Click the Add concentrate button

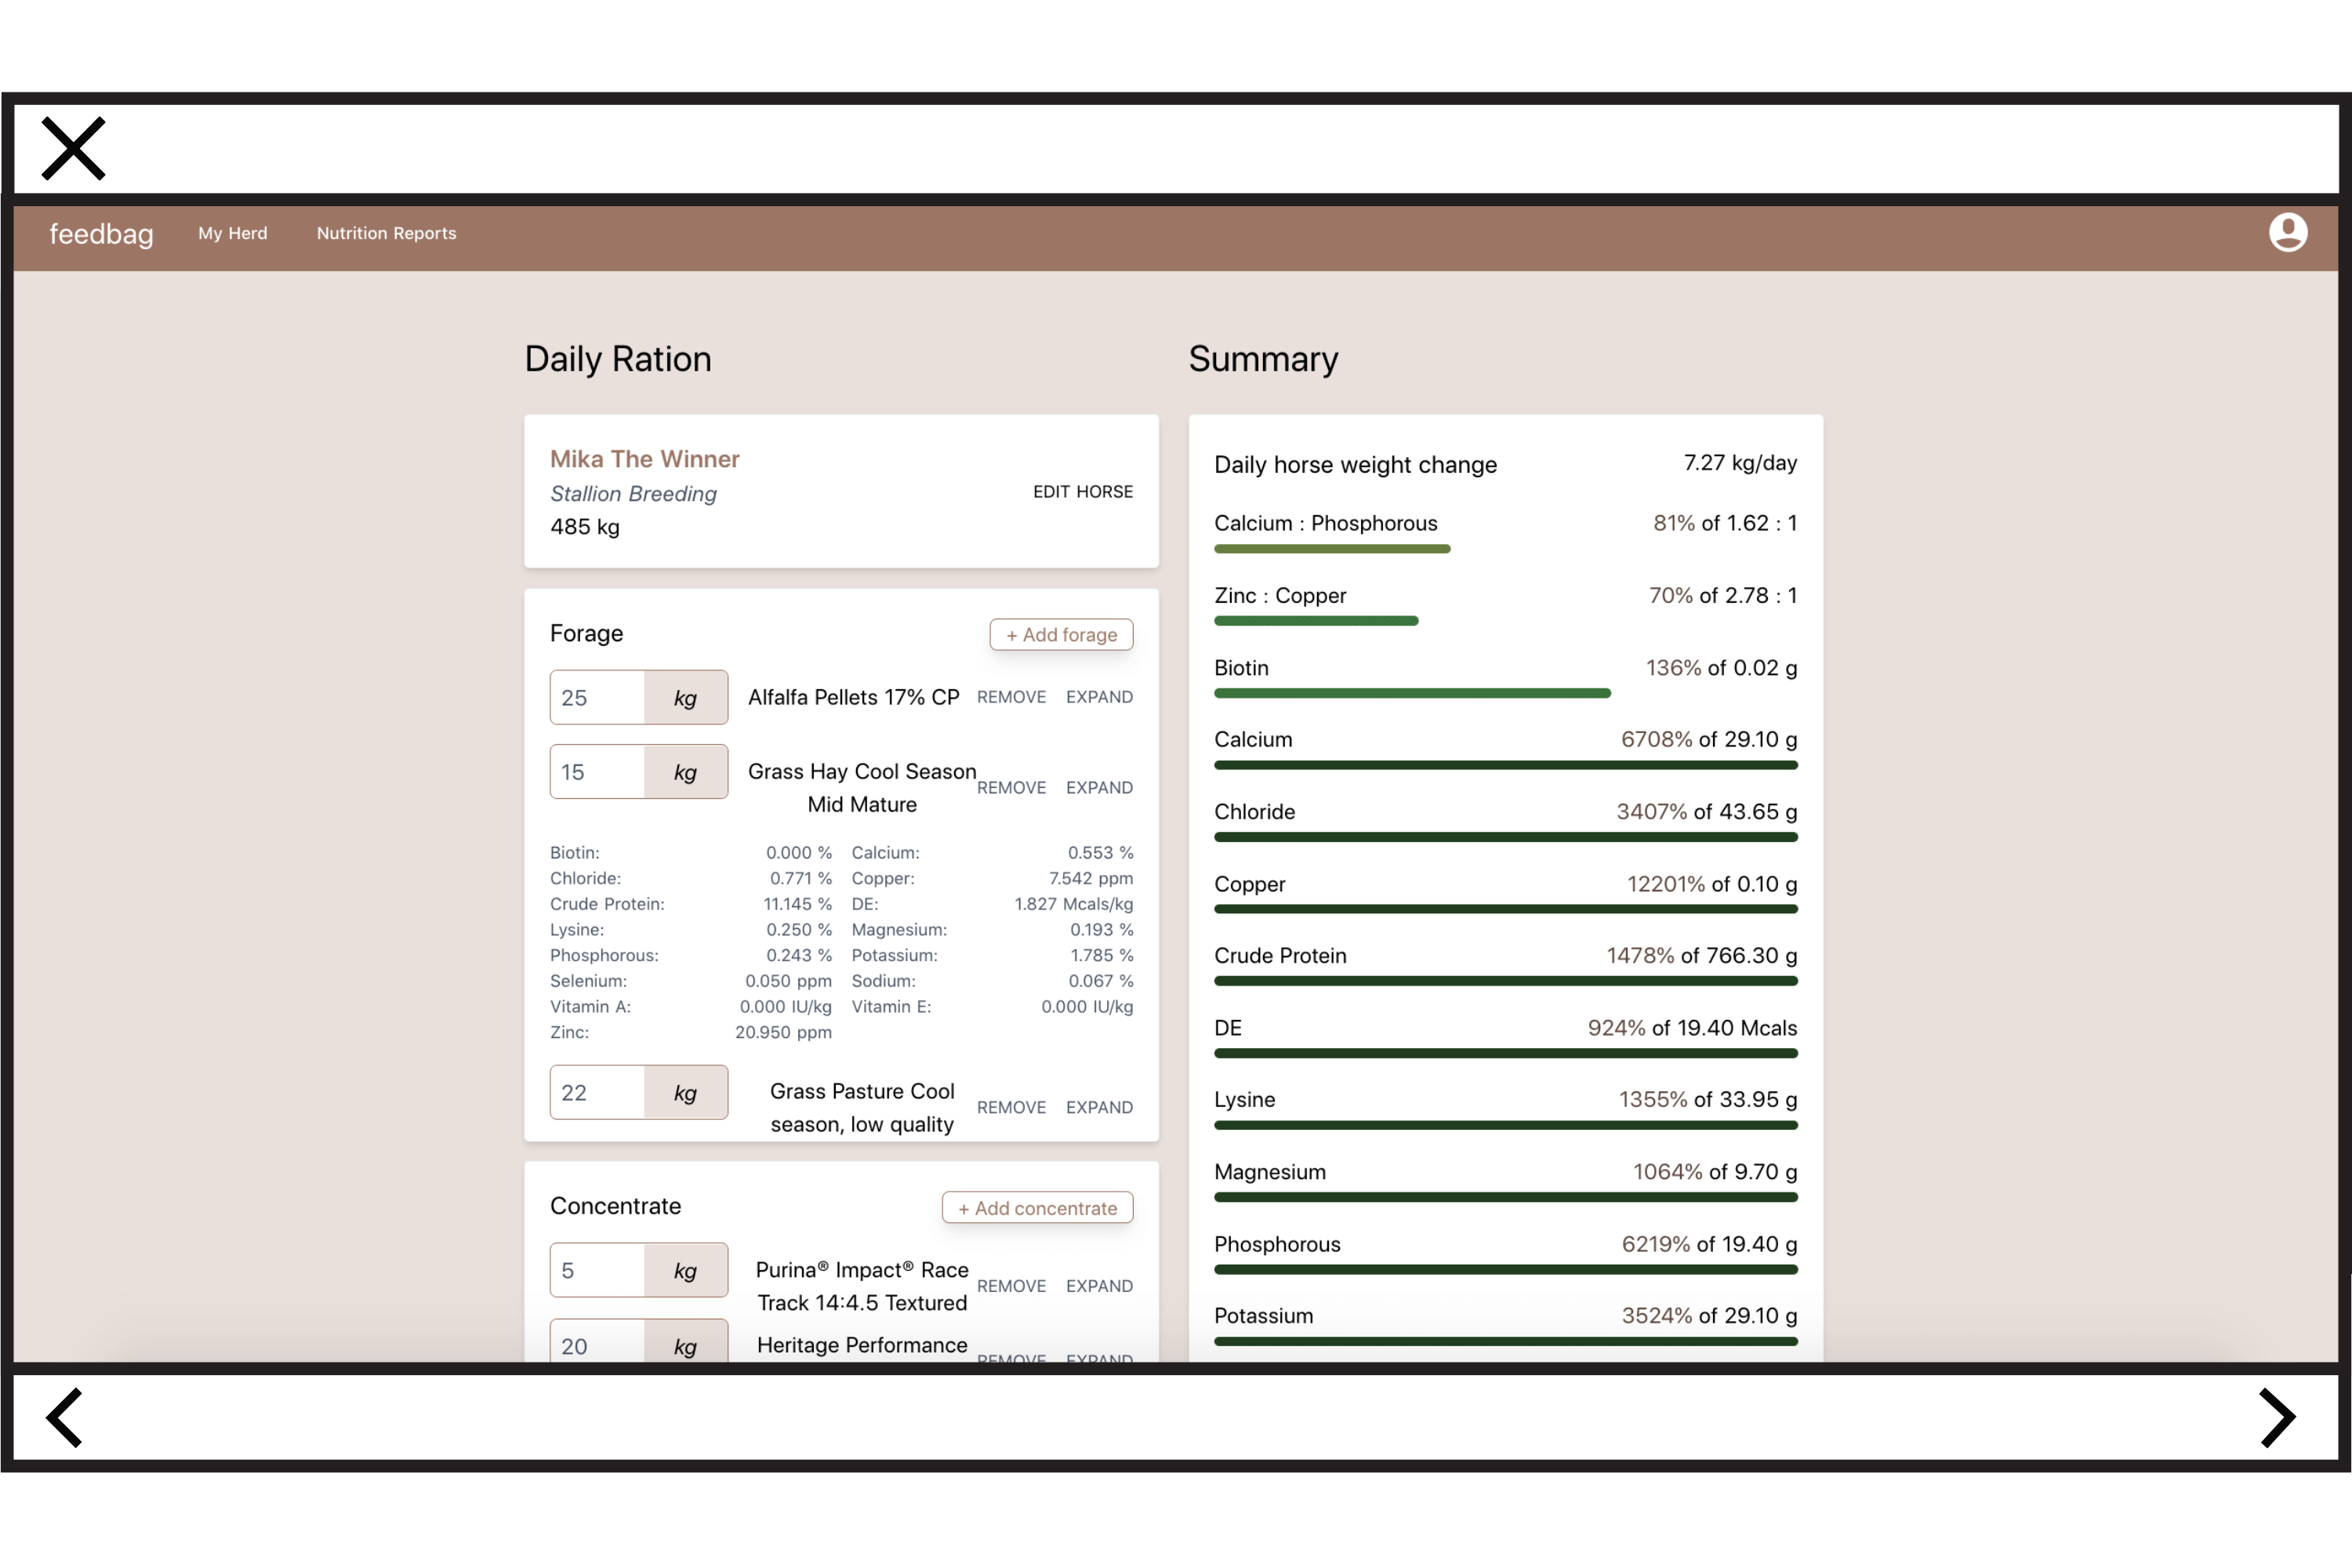tap(1036, 1208)
